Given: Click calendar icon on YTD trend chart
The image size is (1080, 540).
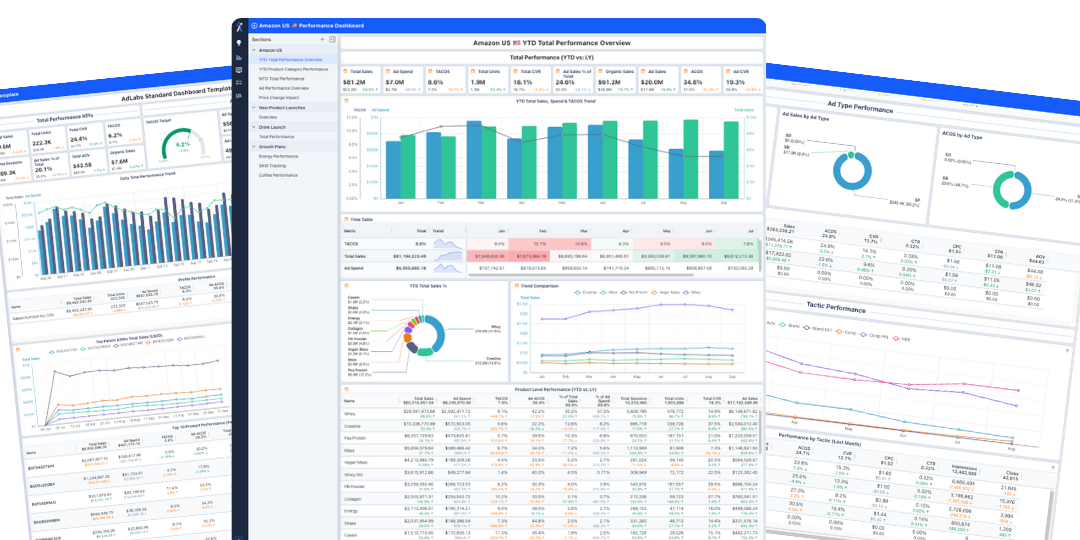Looking at the screenshot, I should pos(346,101).
